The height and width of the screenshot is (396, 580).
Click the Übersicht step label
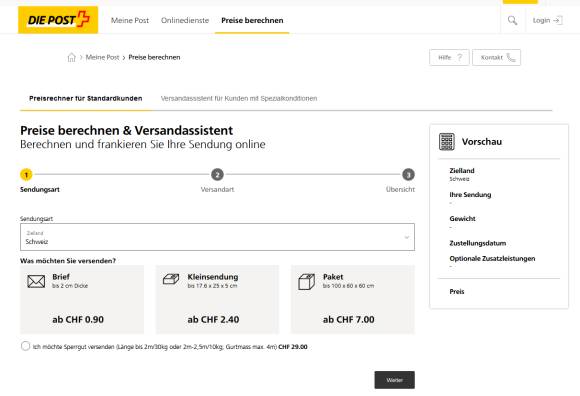click(400, 189)
